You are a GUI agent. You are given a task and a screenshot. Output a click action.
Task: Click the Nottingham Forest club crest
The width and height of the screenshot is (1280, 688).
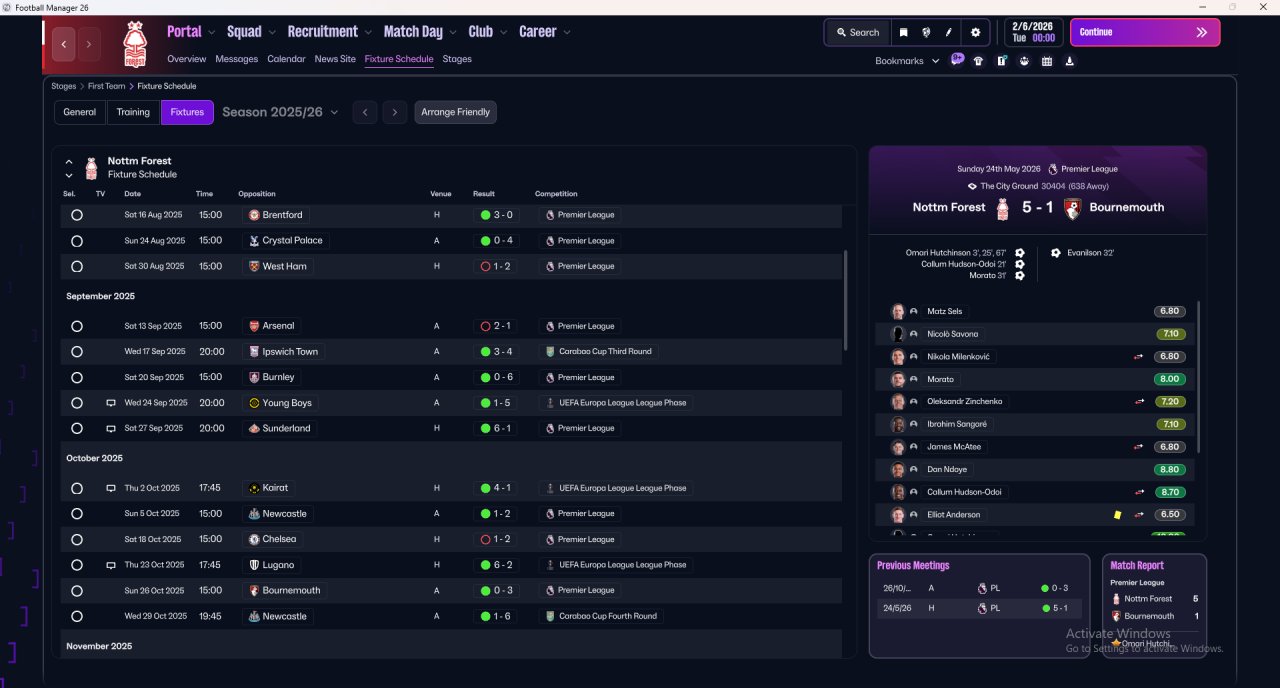coord(134,44)
